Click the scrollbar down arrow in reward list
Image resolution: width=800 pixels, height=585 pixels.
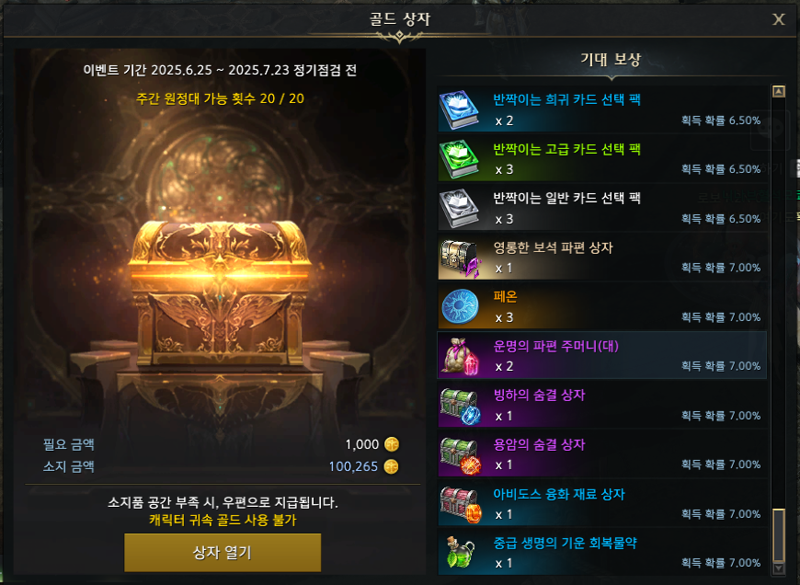pyautogui.click(x=779, y=568)
